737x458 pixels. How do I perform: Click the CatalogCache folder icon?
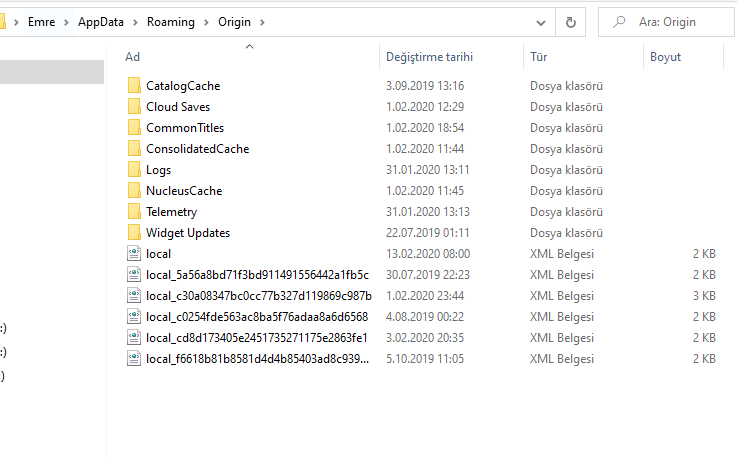pos(134,86)
